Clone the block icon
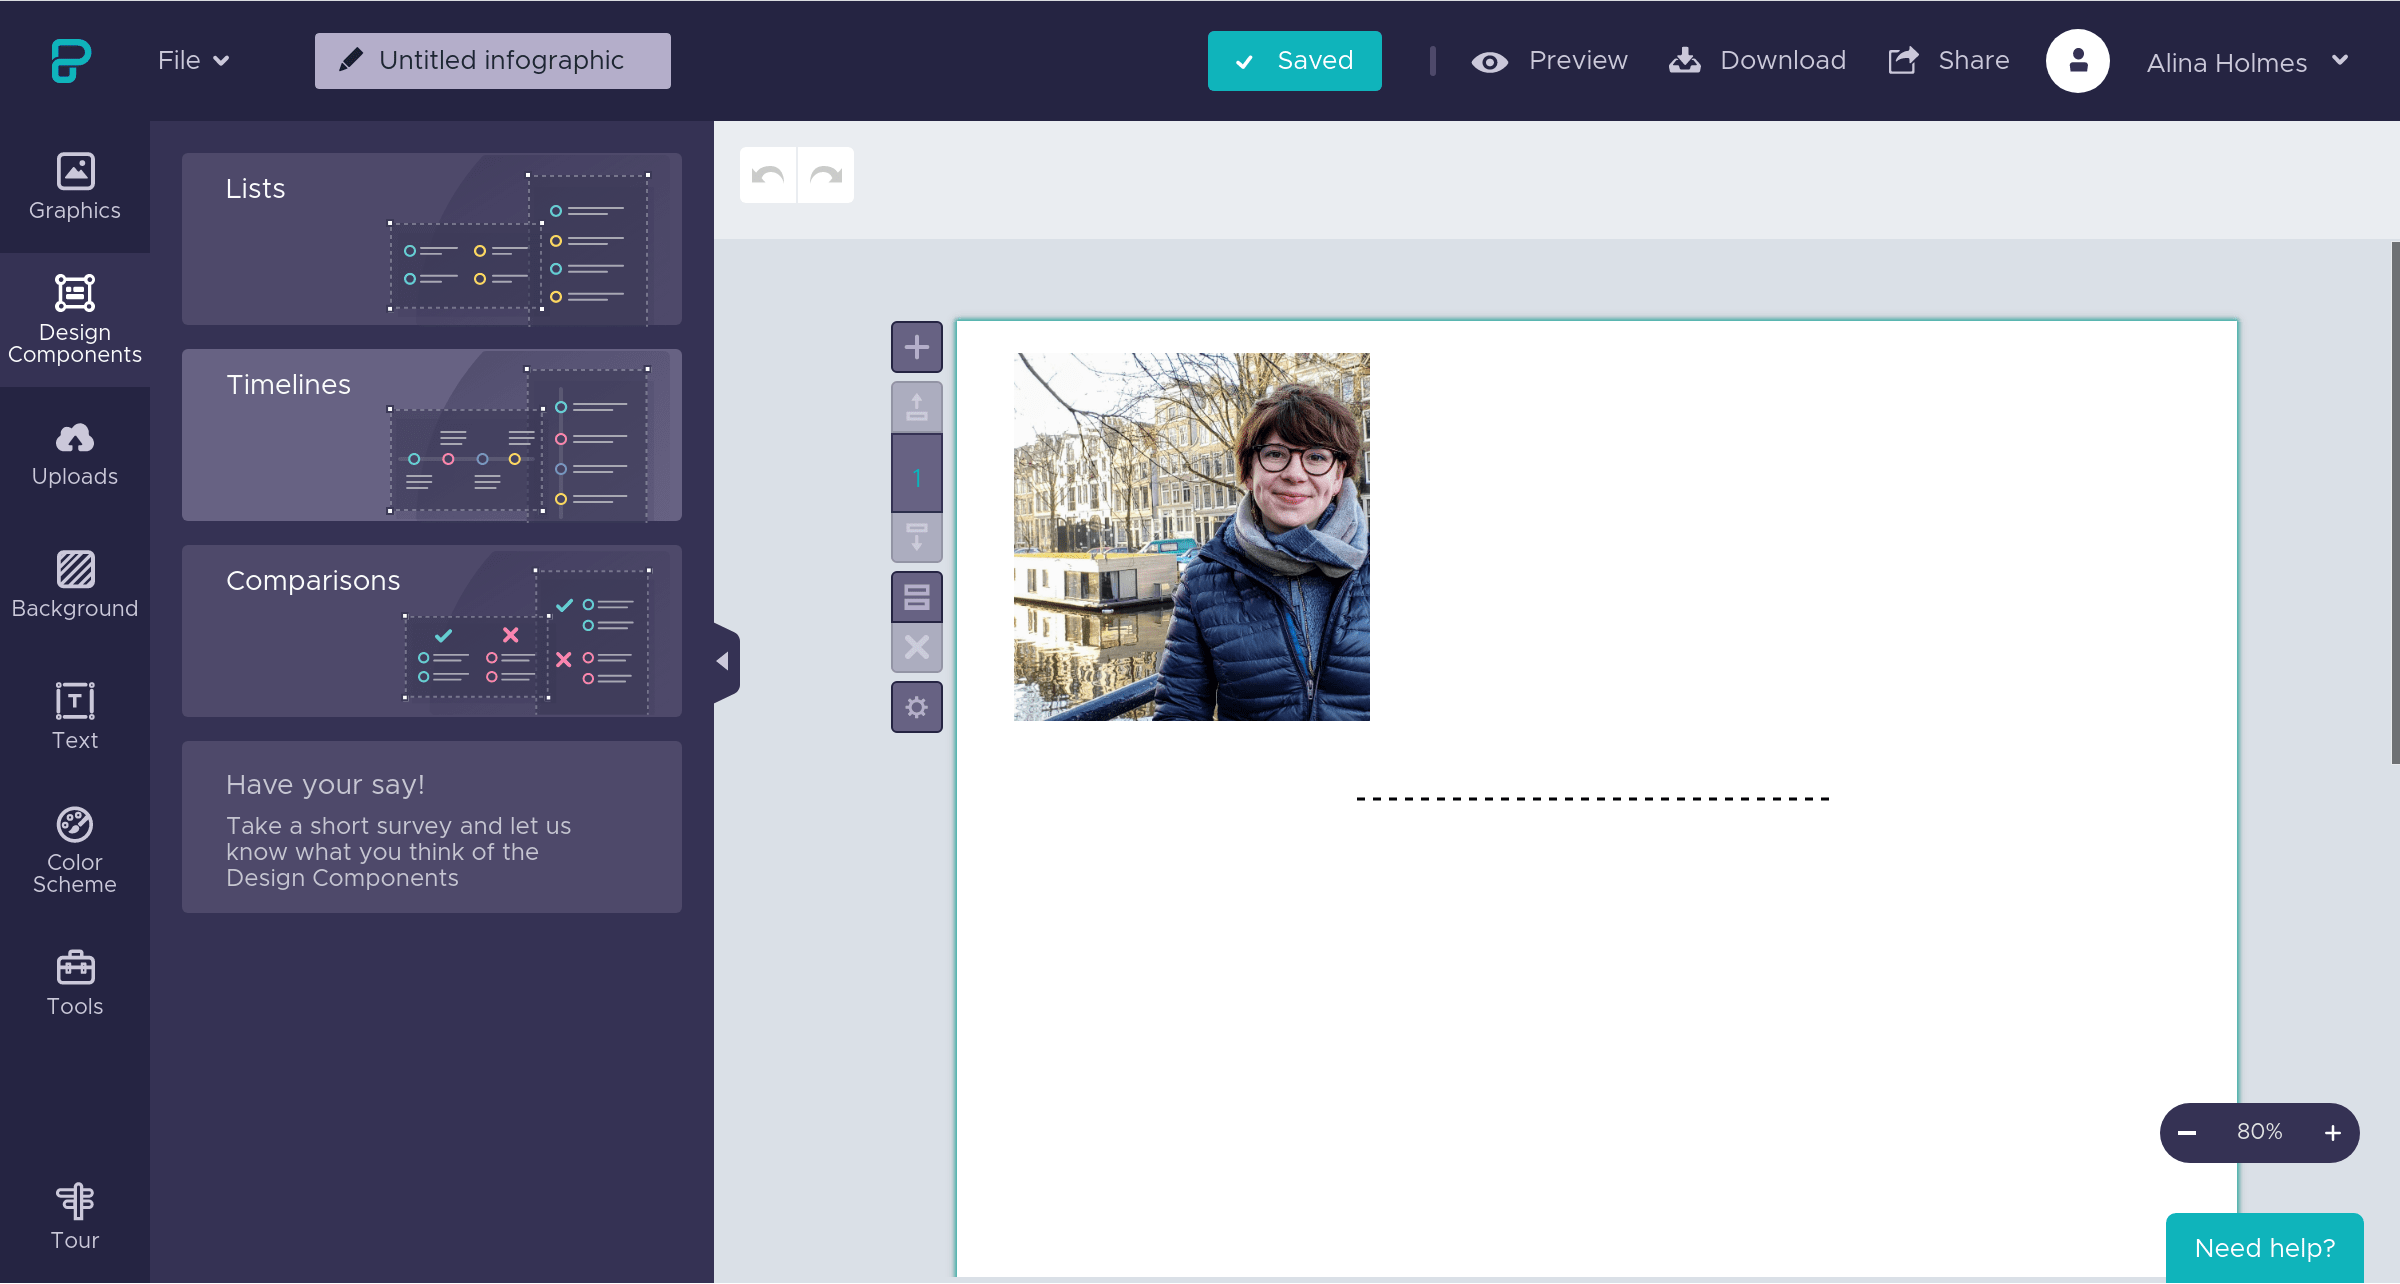 click(x=917, y=597)
